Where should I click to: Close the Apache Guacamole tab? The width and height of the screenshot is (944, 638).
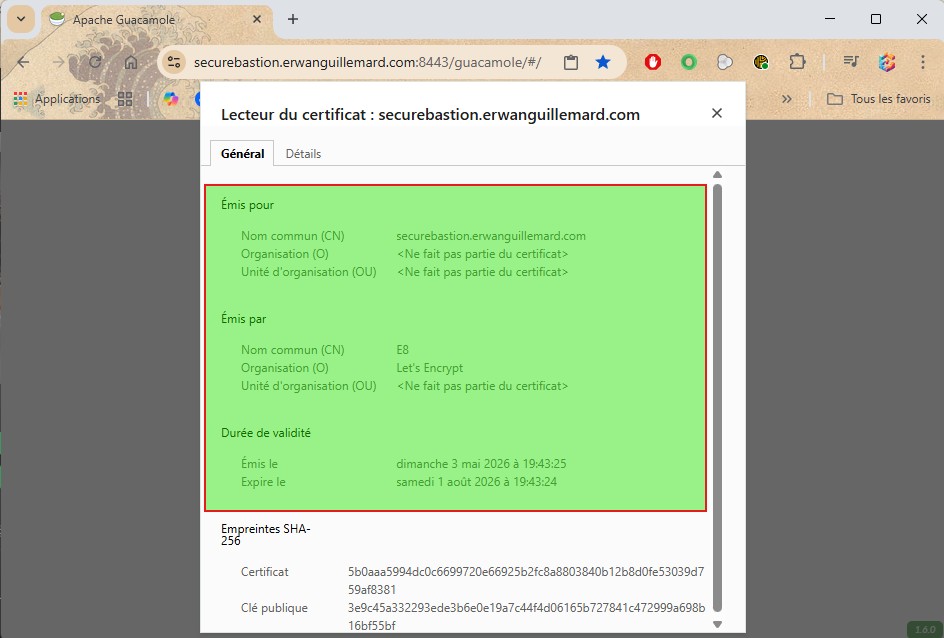(x=257, y=19)
